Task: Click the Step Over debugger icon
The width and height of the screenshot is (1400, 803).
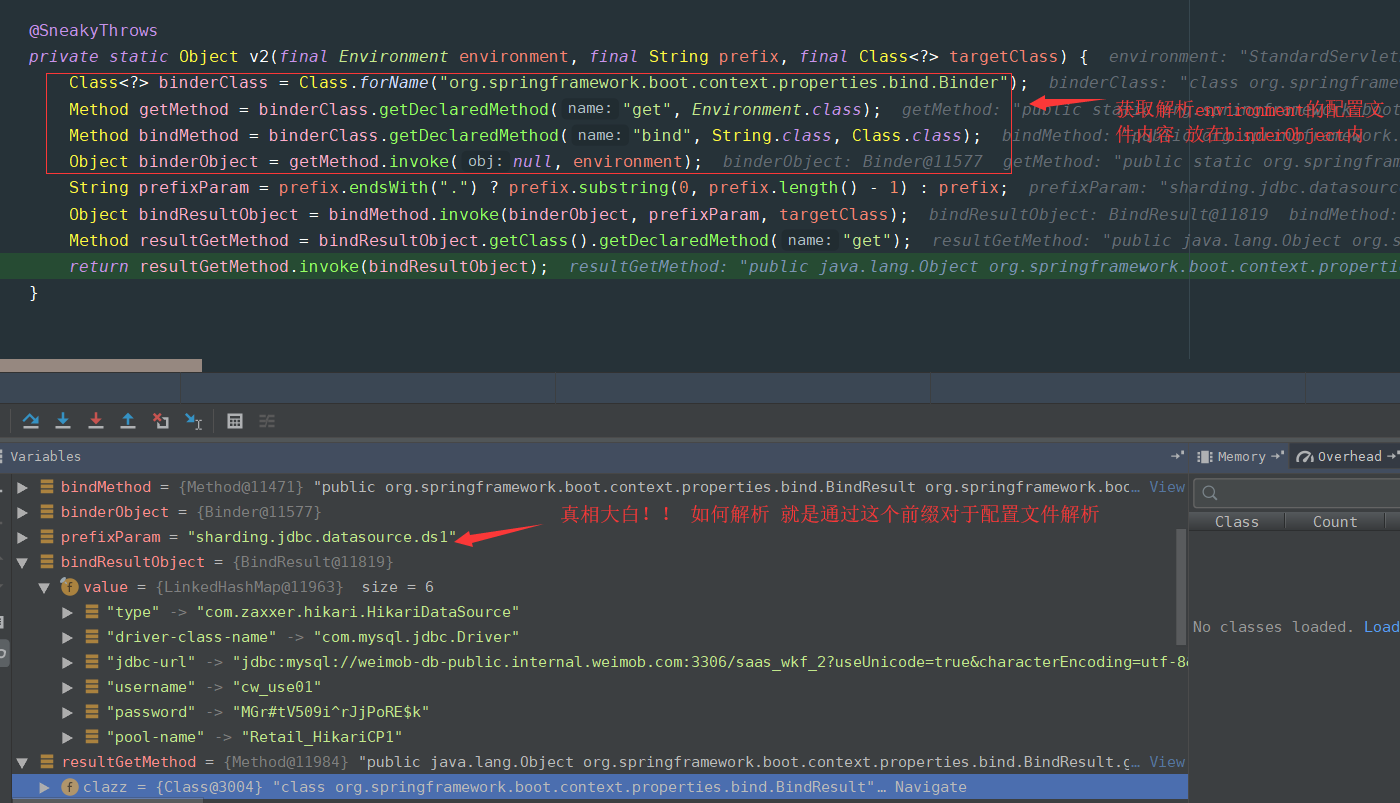Action: point(31,421)
